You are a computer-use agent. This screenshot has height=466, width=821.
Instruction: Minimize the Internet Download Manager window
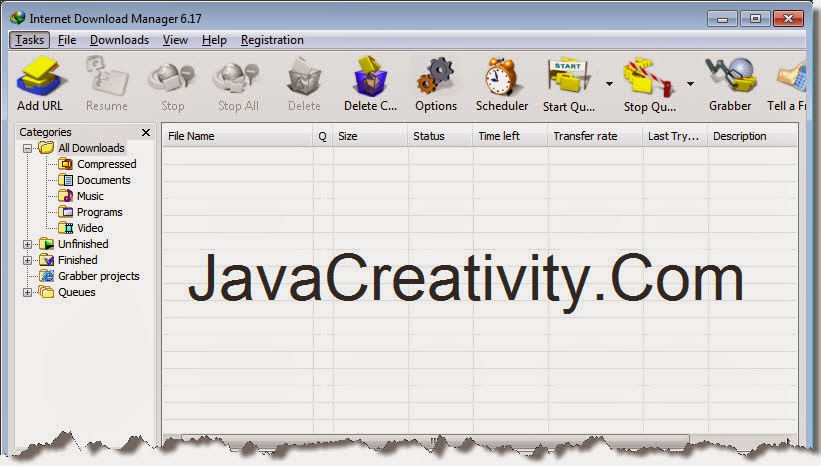pos(722,19)
